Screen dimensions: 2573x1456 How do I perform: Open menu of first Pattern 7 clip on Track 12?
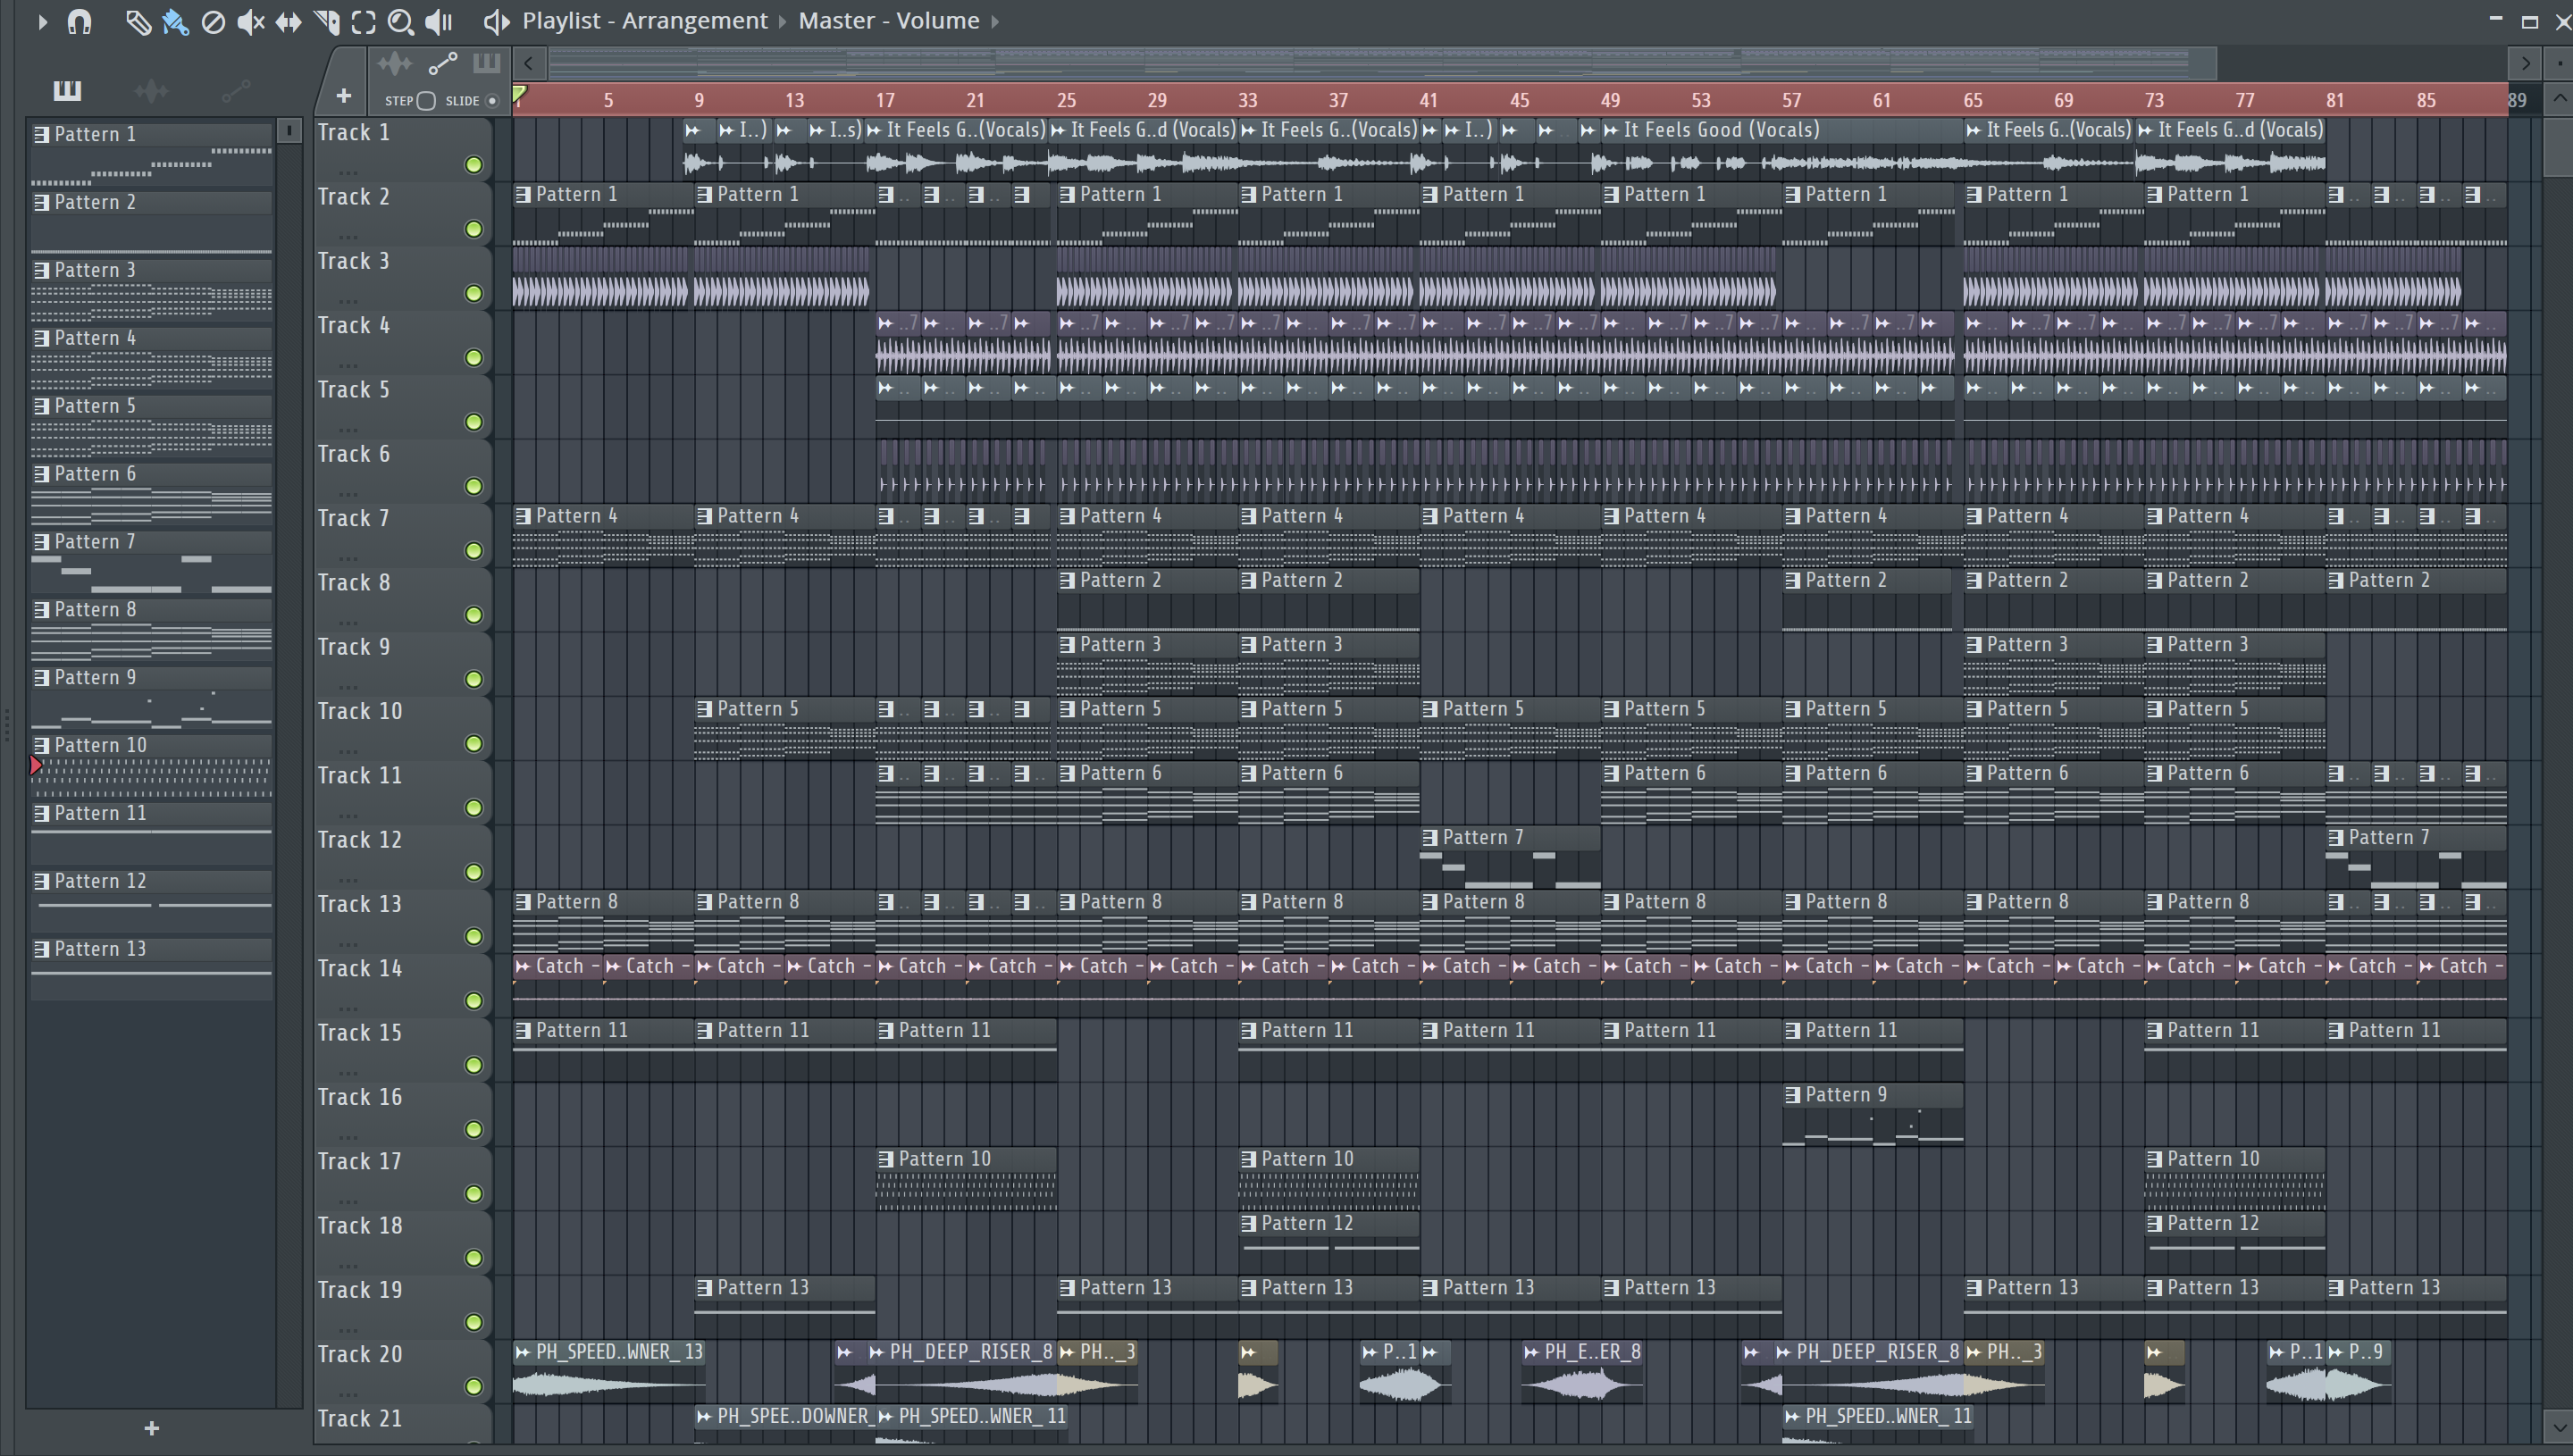[x=1430, y=838]
